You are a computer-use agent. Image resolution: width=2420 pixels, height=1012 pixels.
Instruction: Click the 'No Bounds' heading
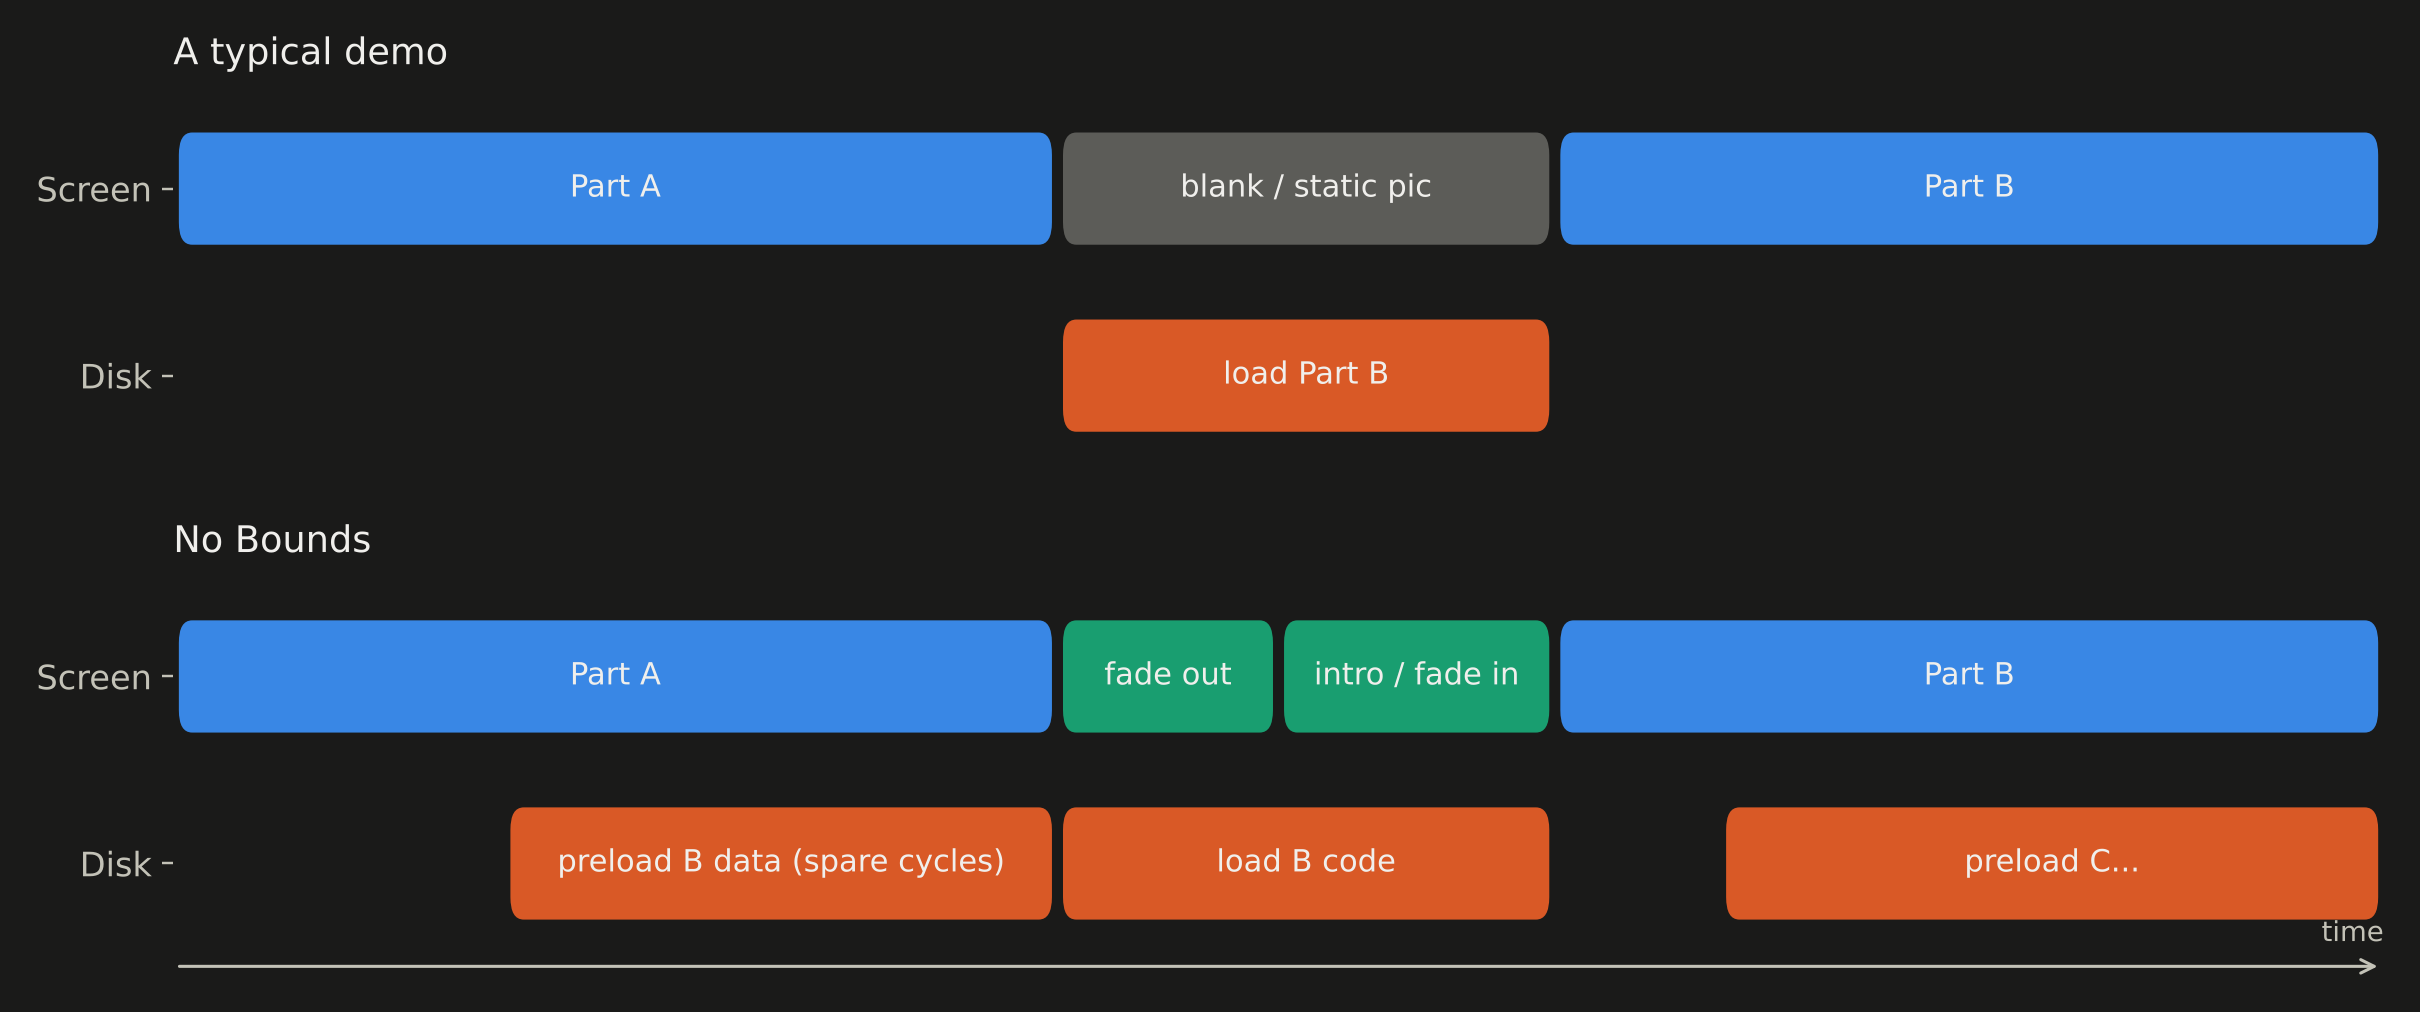[x=272, y=540]
